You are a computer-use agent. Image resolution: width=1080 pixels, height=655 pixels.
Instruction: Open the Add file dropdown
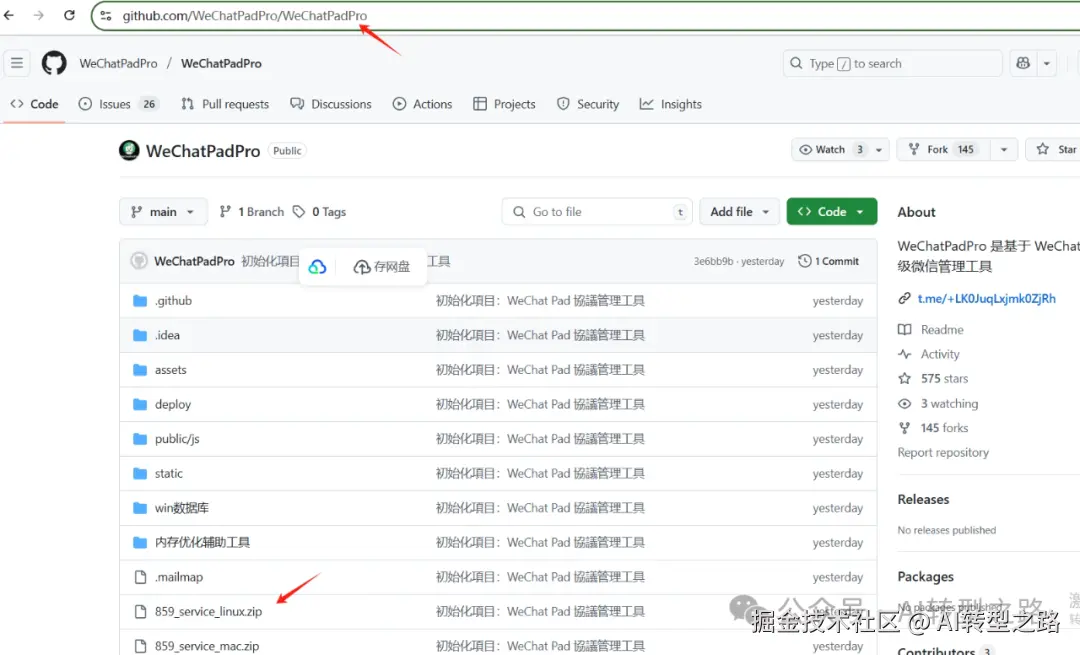tap(739, 211)
